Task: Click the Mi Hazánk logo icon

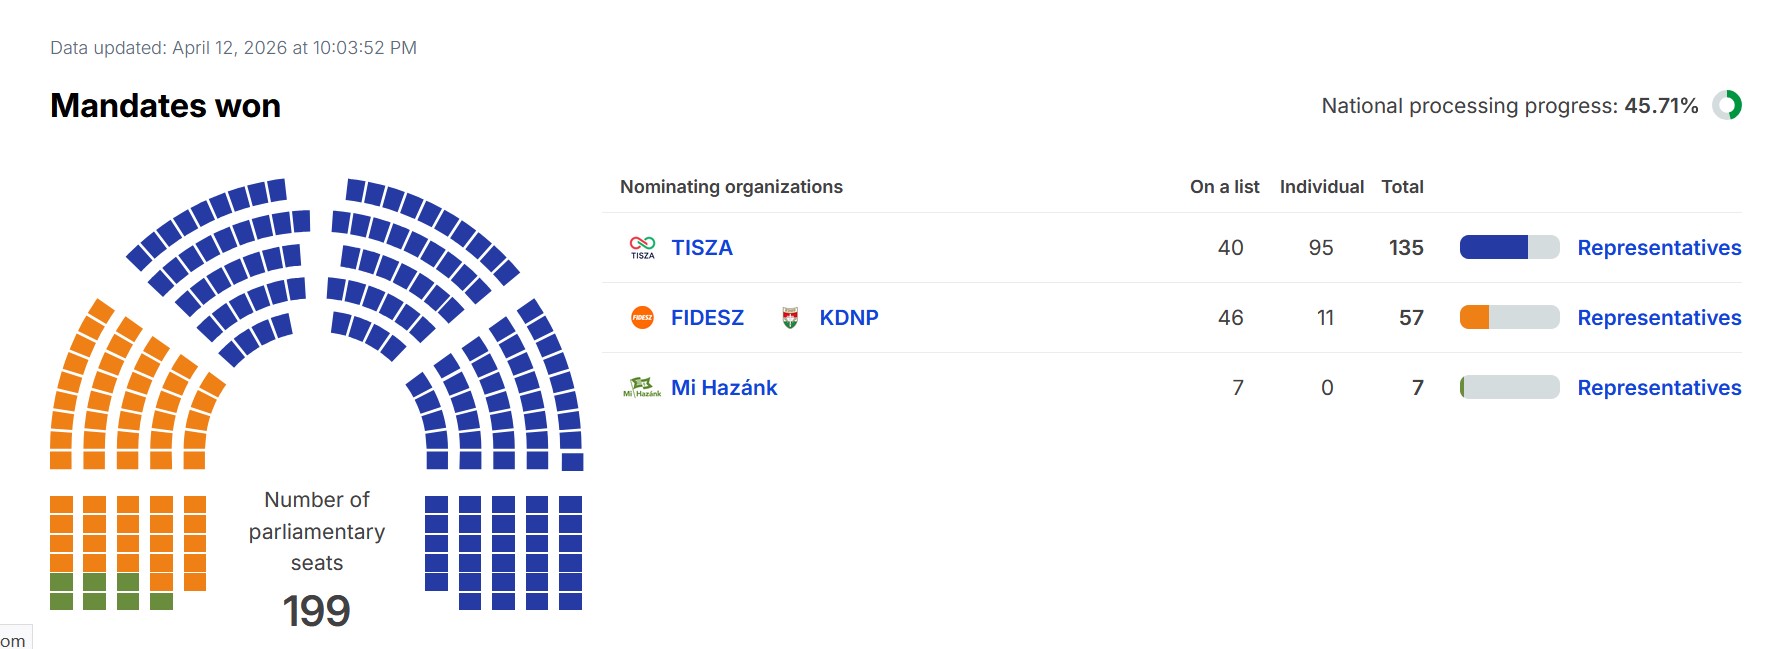Action: (642, 387)
